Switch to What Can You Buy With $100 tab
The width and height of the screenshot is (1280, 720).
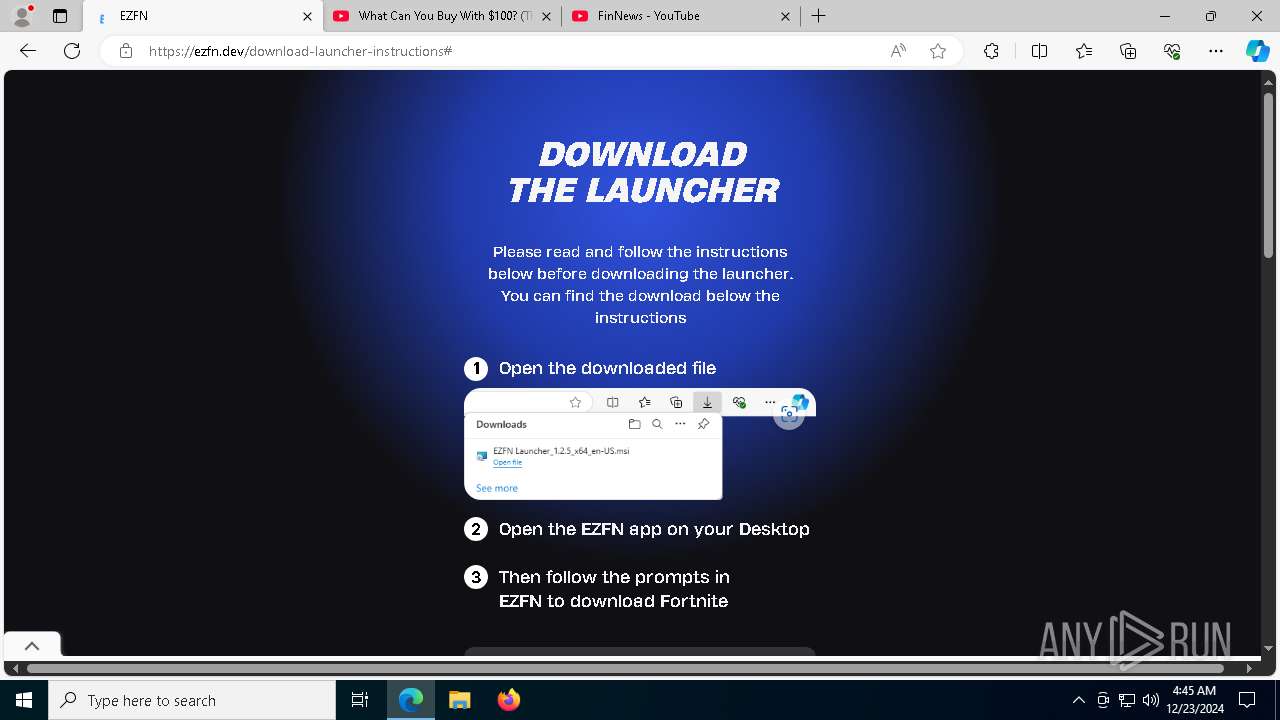[x=442, y=16]
